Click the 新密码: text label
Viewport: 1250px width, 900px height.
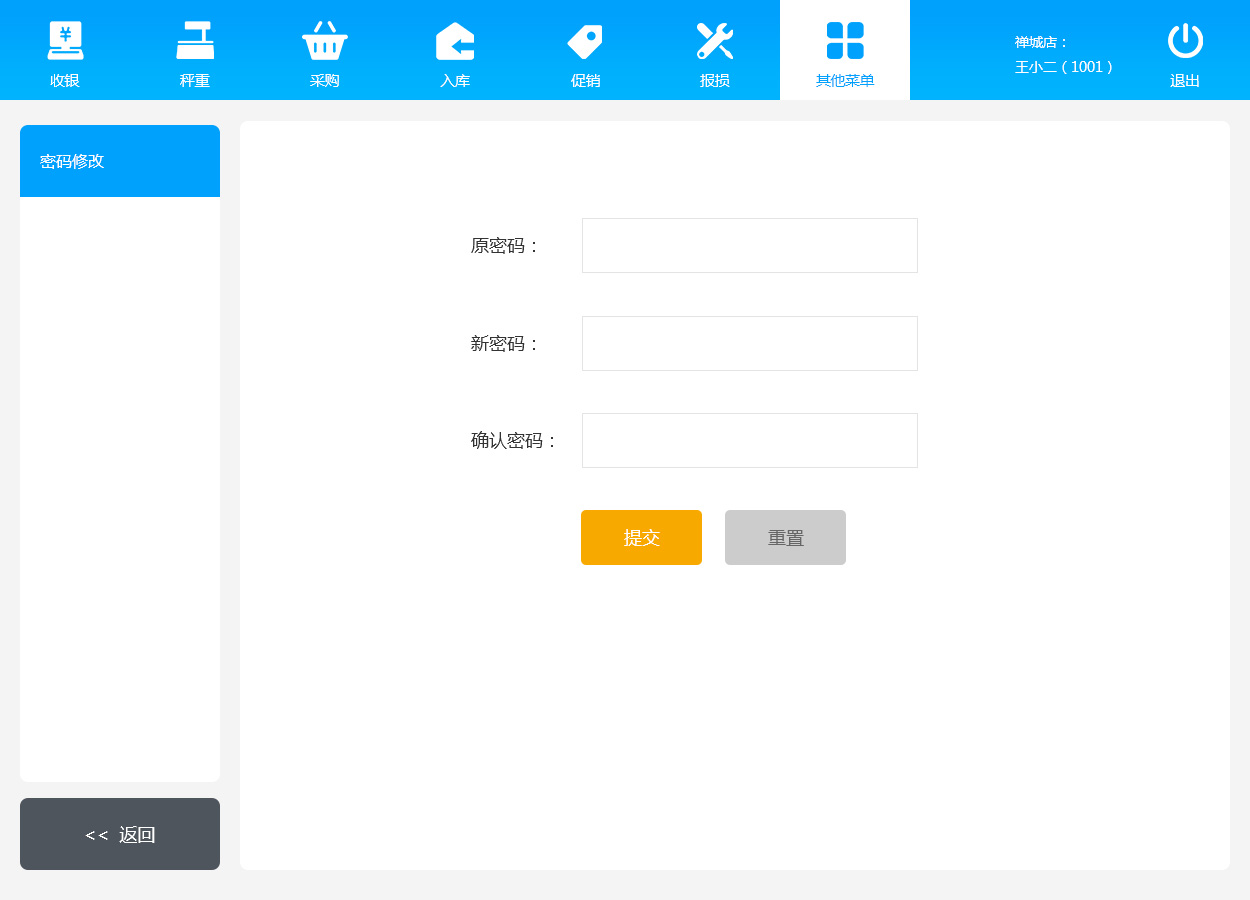coord(505,344)
